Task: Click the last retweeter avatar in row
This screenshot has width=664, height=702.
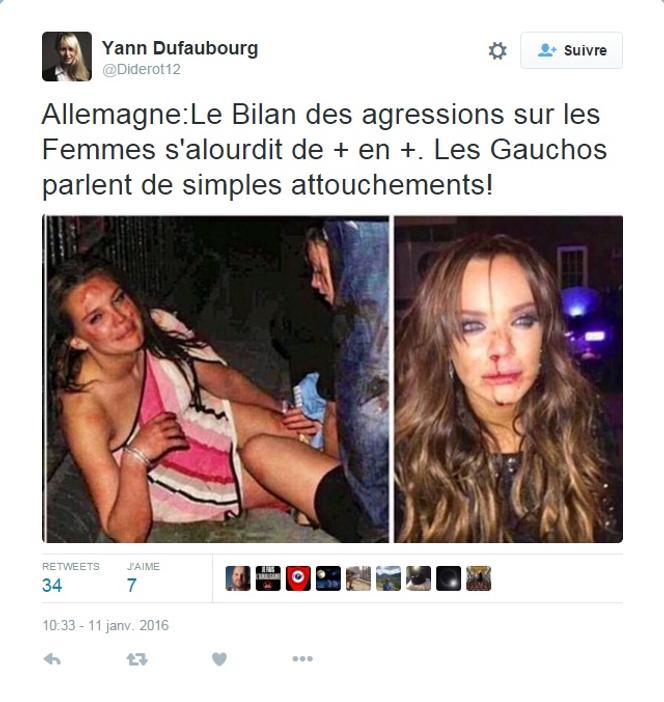Action: click(479, 578)
